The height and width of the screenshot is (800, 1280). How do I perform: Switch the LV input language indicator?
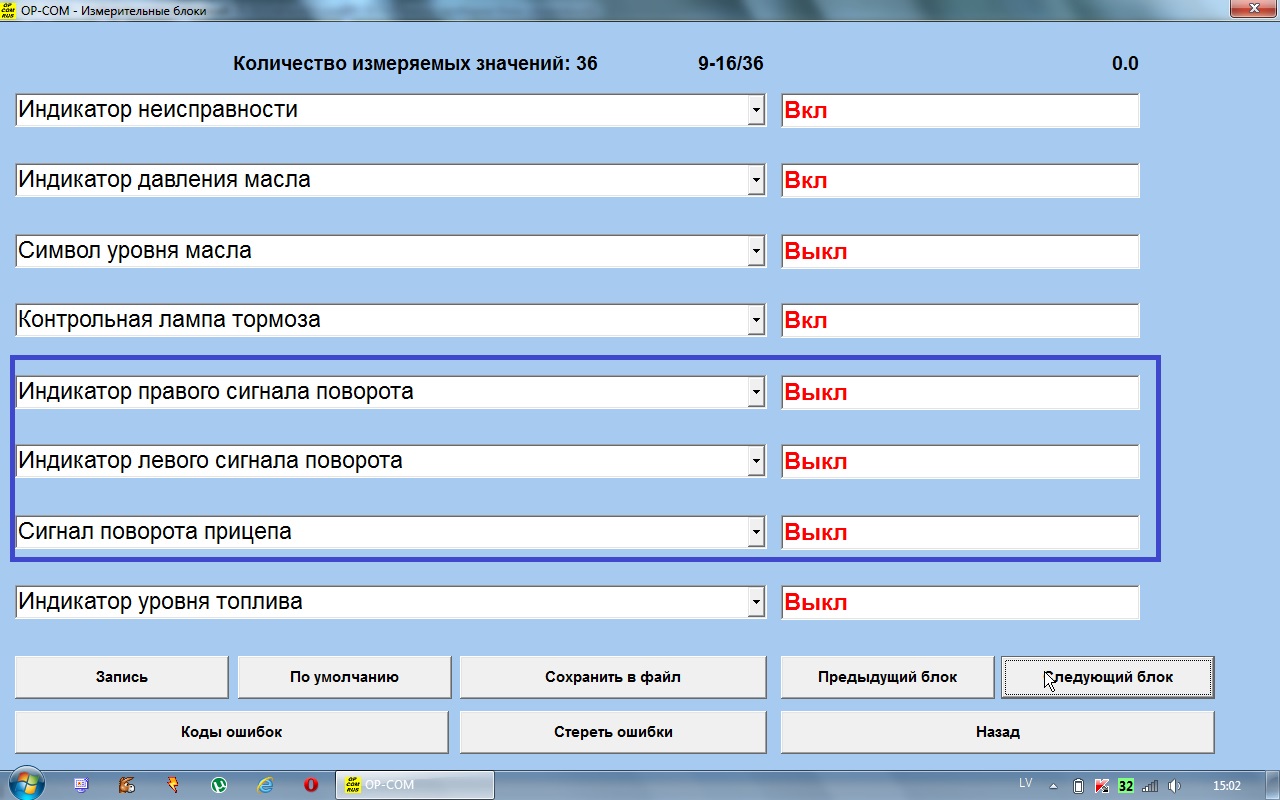[1025, 783]
